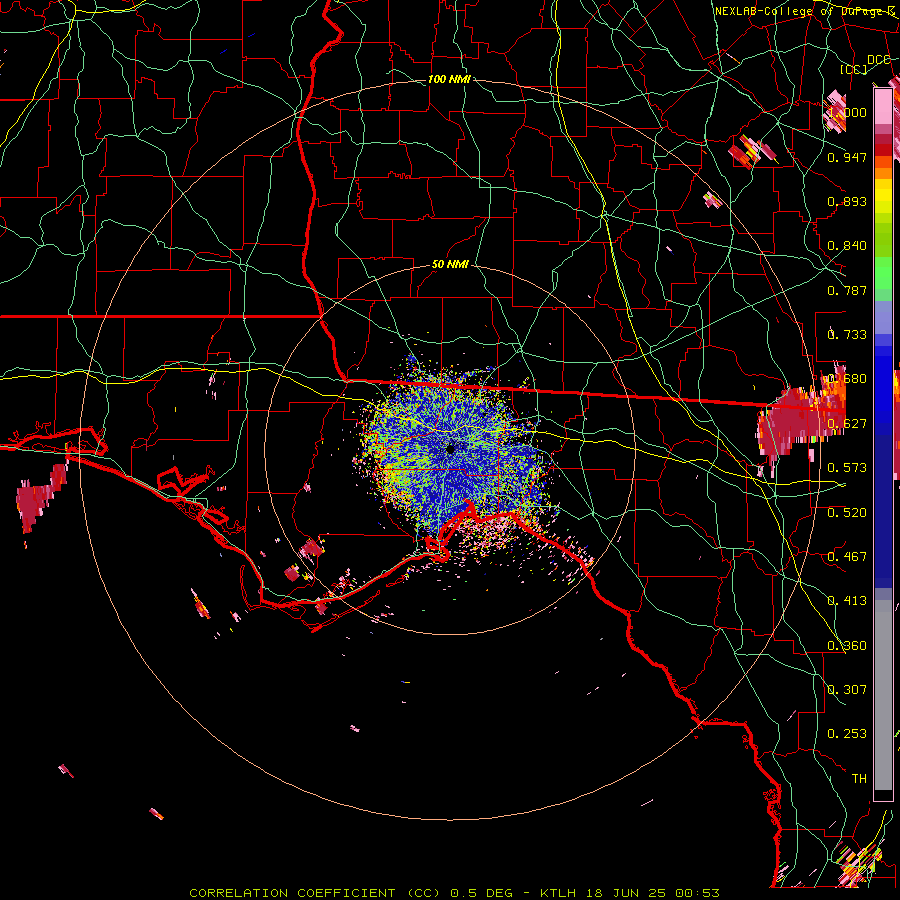This screenshot has width=900, height=900.
Task: Click the 0.520 legend value
Action: coord(847,513)
